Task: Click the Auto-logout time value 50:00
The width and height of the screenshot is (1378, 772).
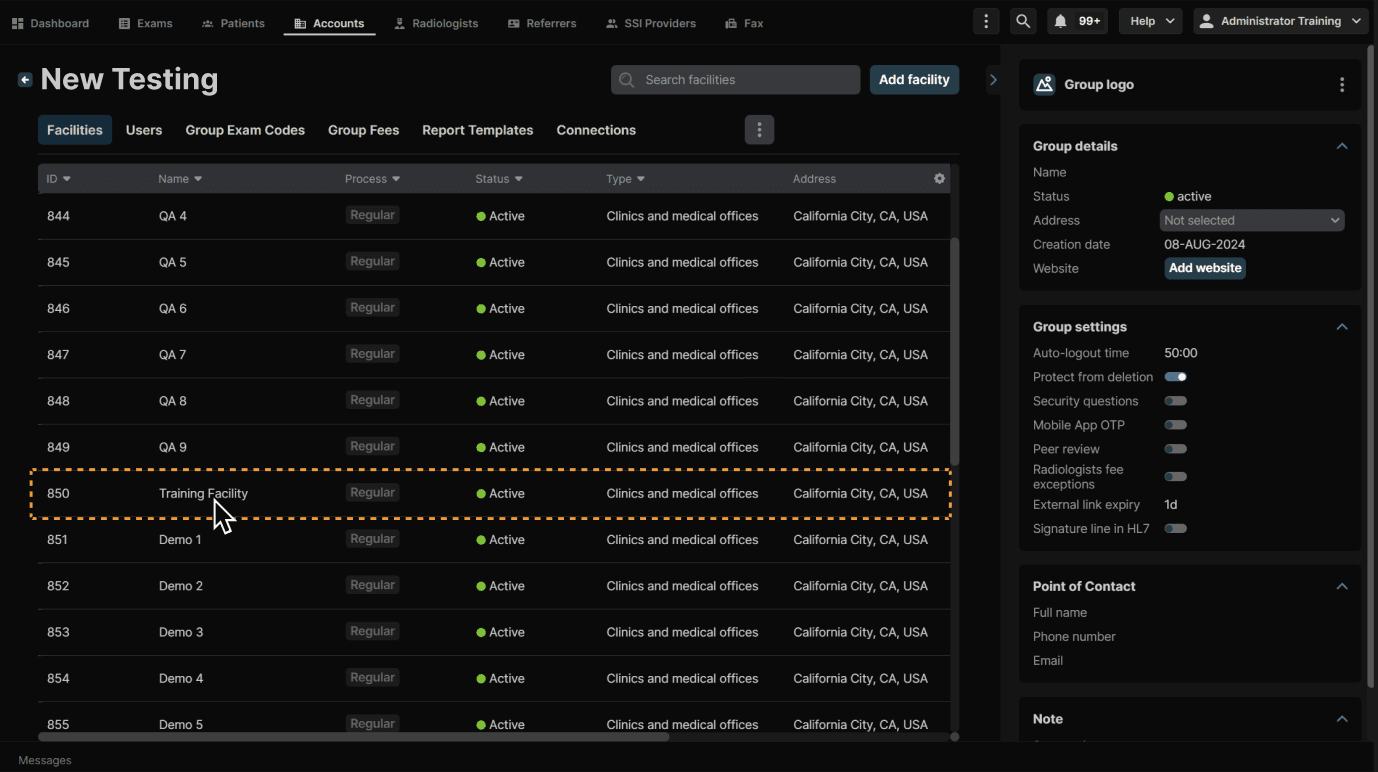Action: pyautogui.click(x=1181, y=353)
